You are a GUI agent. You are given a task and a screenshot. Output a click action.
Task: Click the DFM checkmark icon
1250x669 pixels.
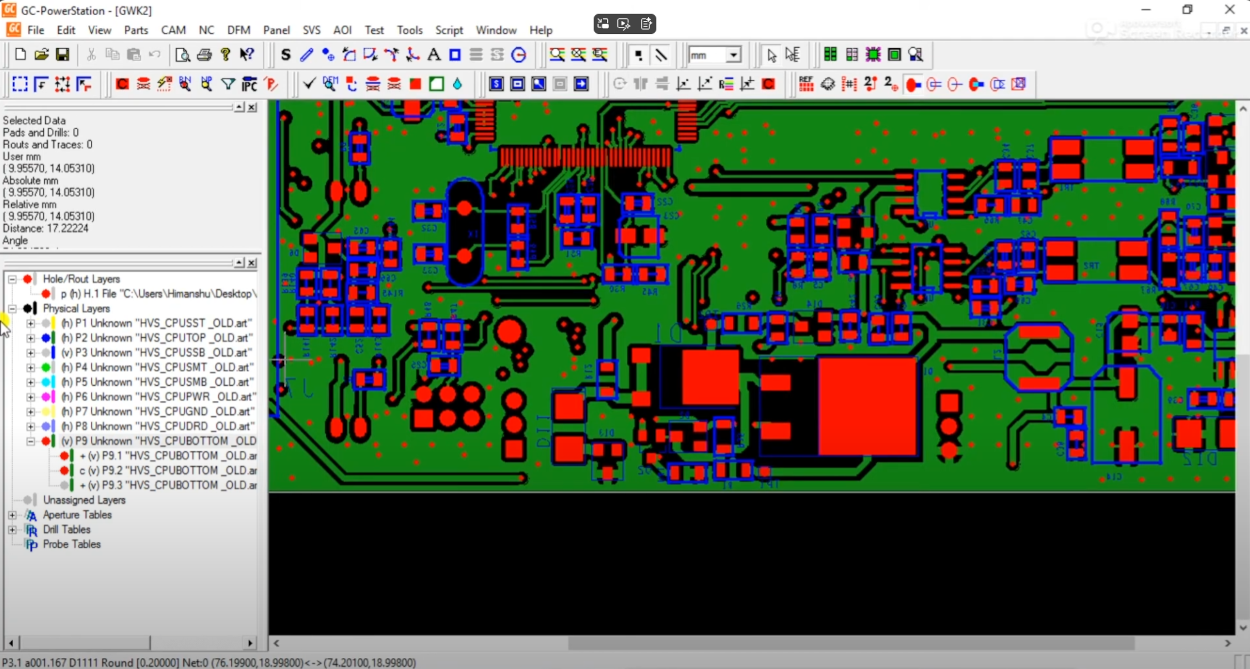pos(309,84)
